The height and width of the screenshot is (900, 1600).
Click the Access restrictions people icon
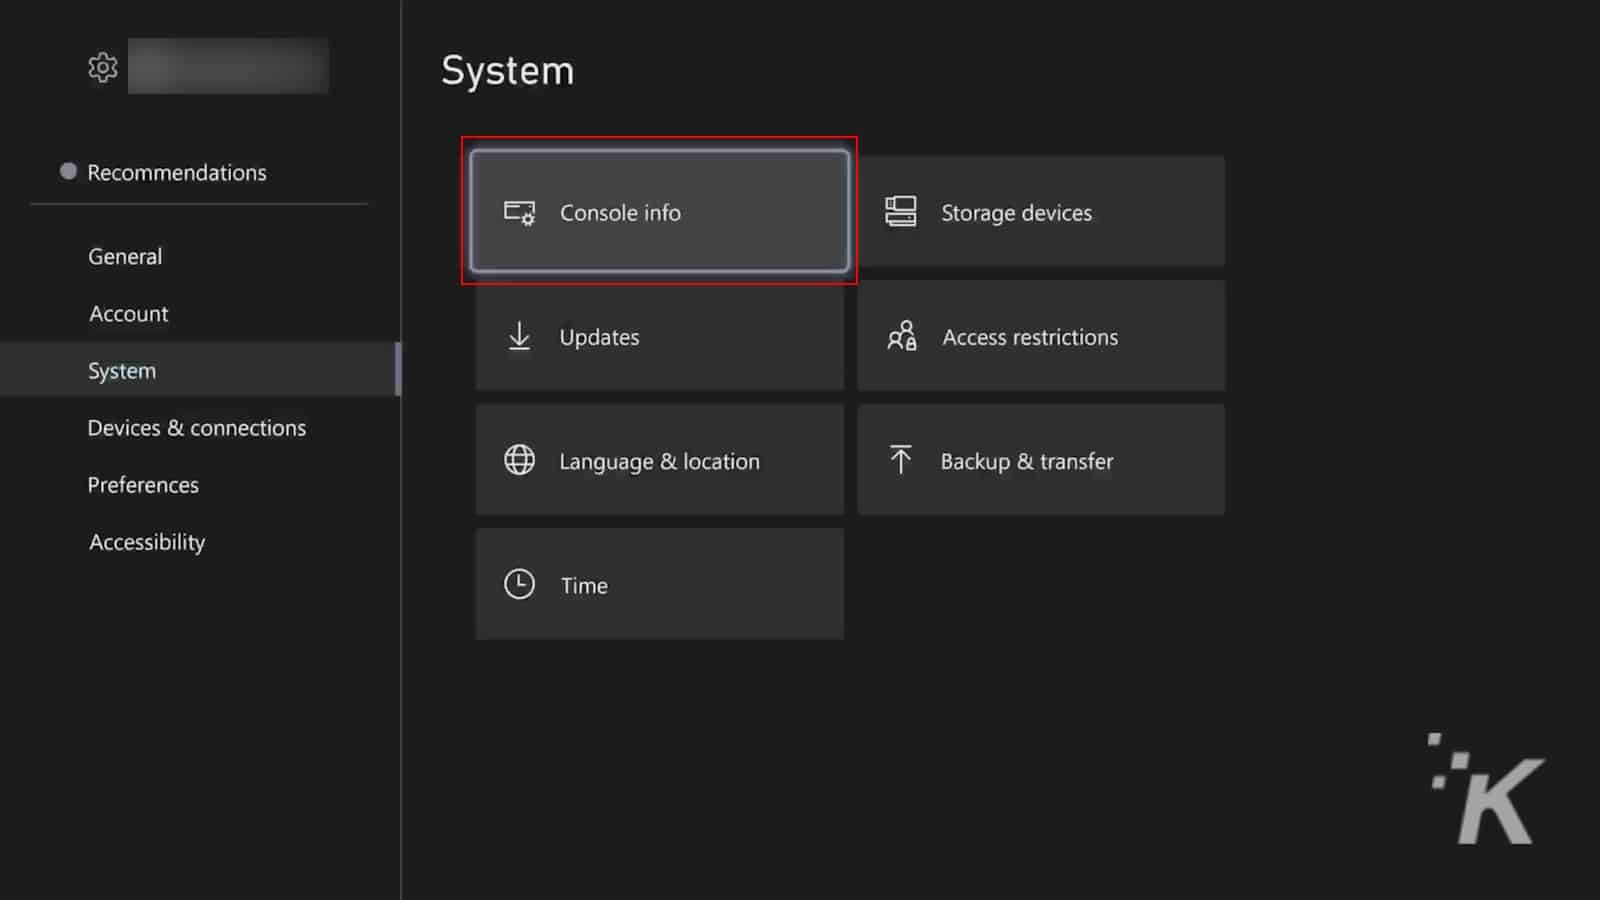point(901,335)
